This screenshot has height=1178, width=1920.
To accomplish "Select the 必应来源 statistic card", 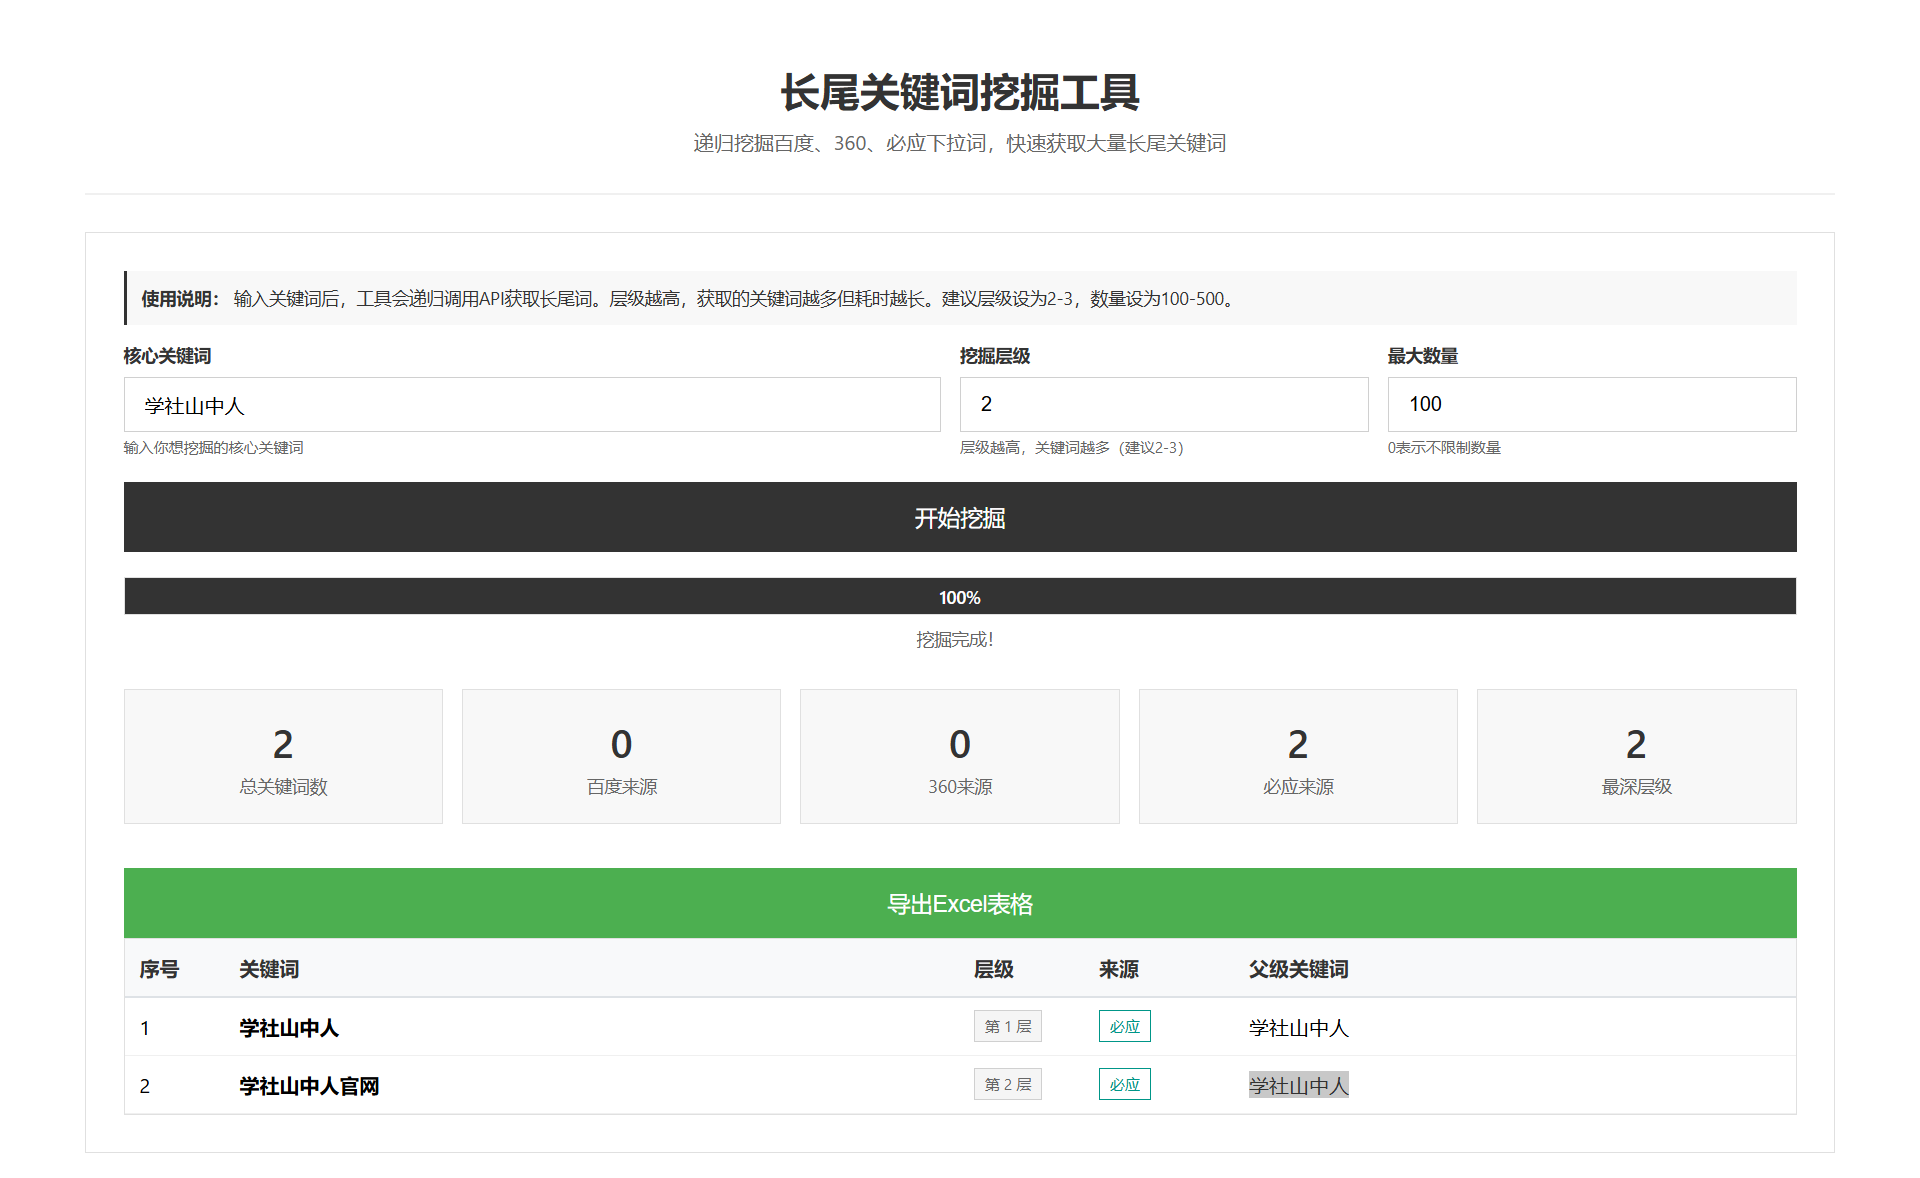I will click(1296, 756).
